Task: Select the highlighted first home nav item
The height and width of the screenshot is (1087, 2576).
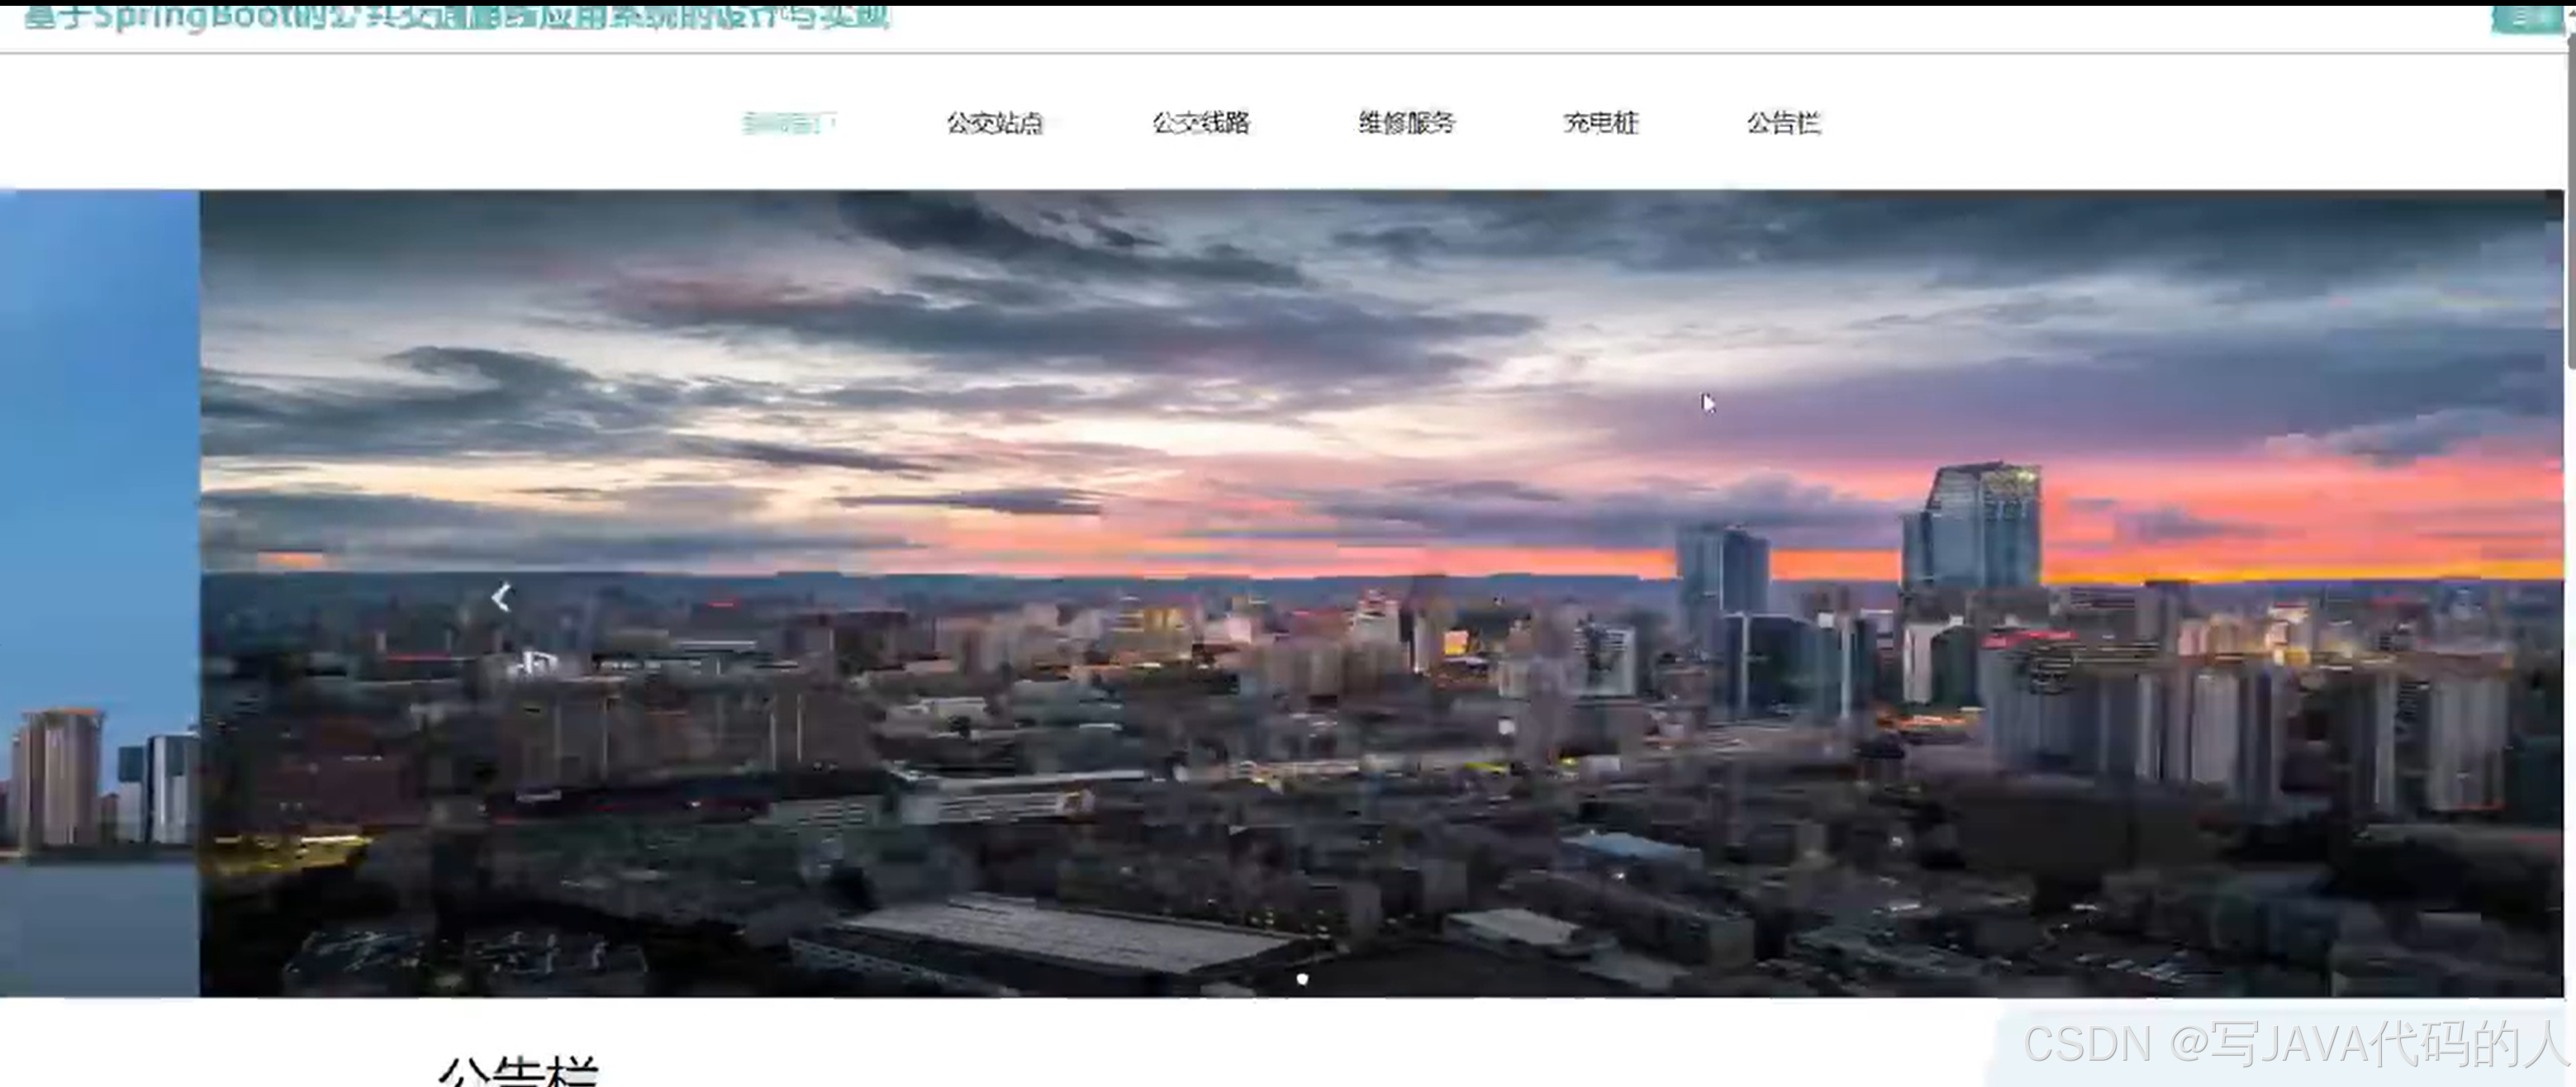Action: pos(789,123)
